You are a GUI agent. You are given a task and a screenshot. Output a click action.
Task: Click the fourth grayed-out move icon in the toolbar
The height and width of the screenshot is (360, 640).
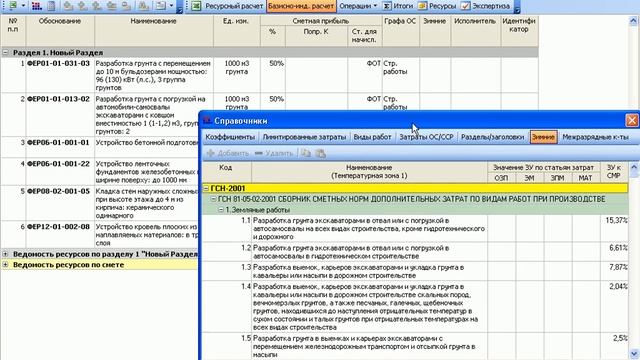111,6
